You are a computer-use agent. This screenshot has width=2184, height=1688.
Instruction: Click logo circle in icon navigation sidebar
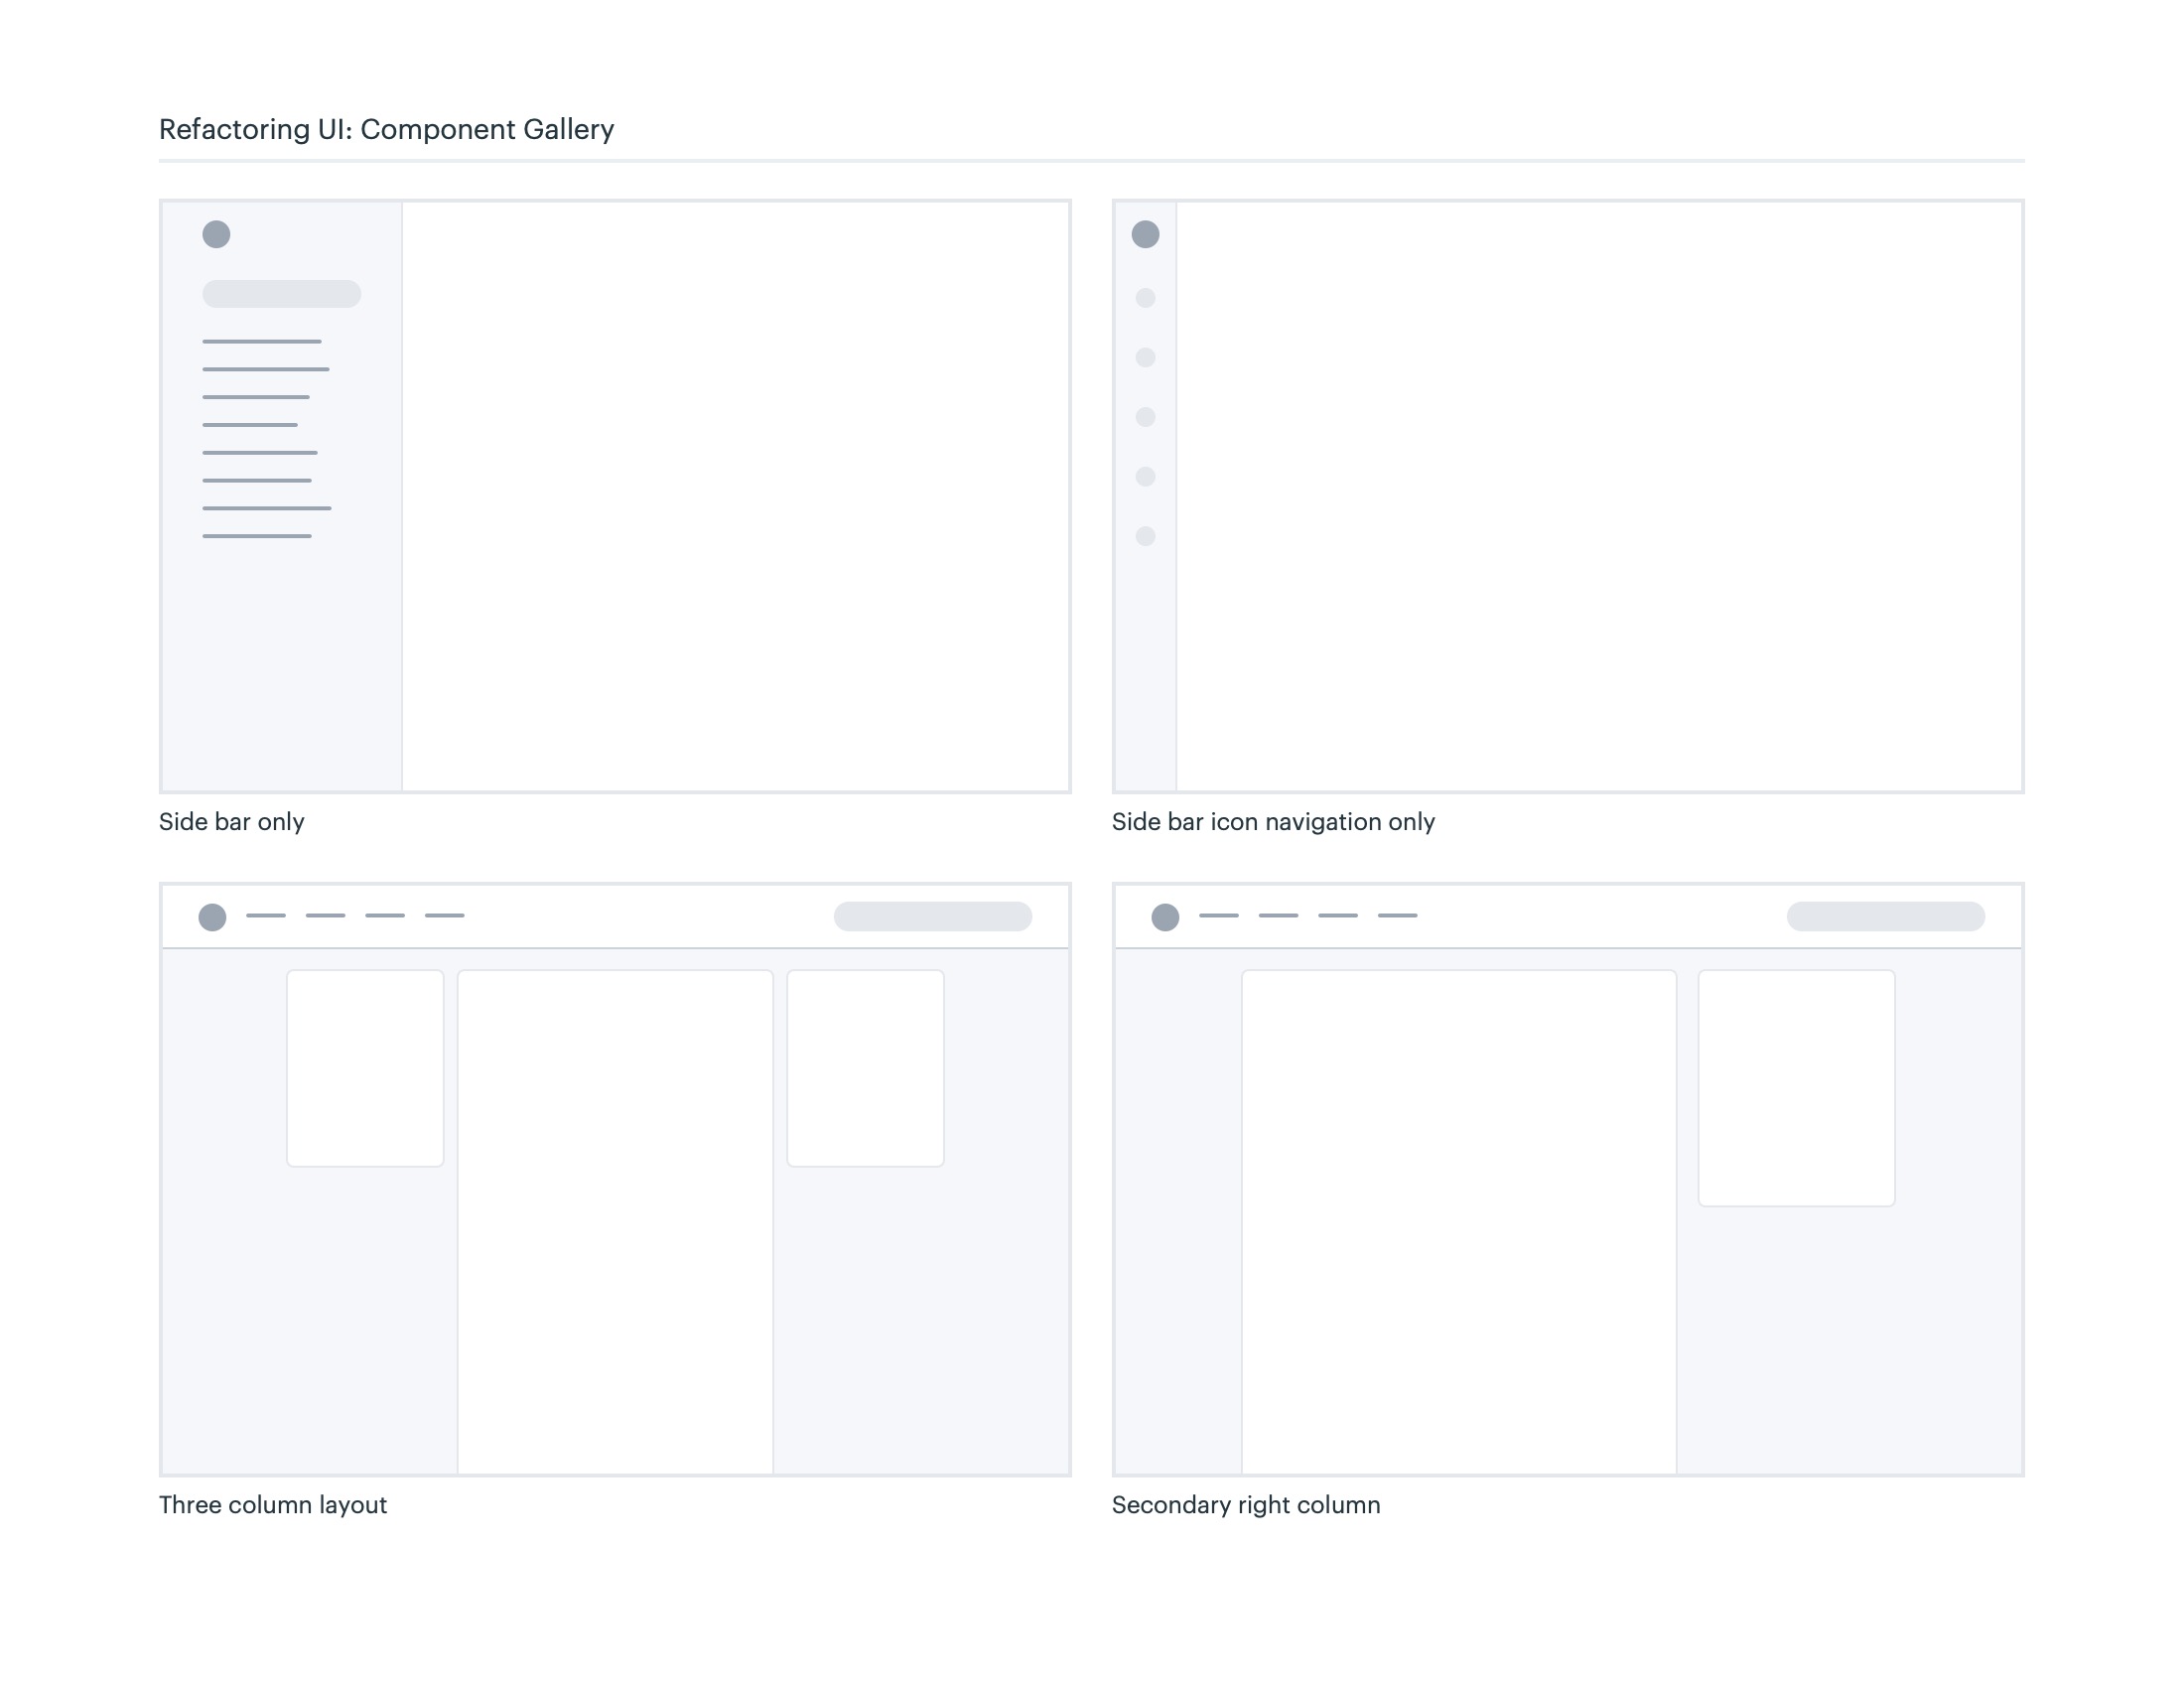[x=1145, y=234]
